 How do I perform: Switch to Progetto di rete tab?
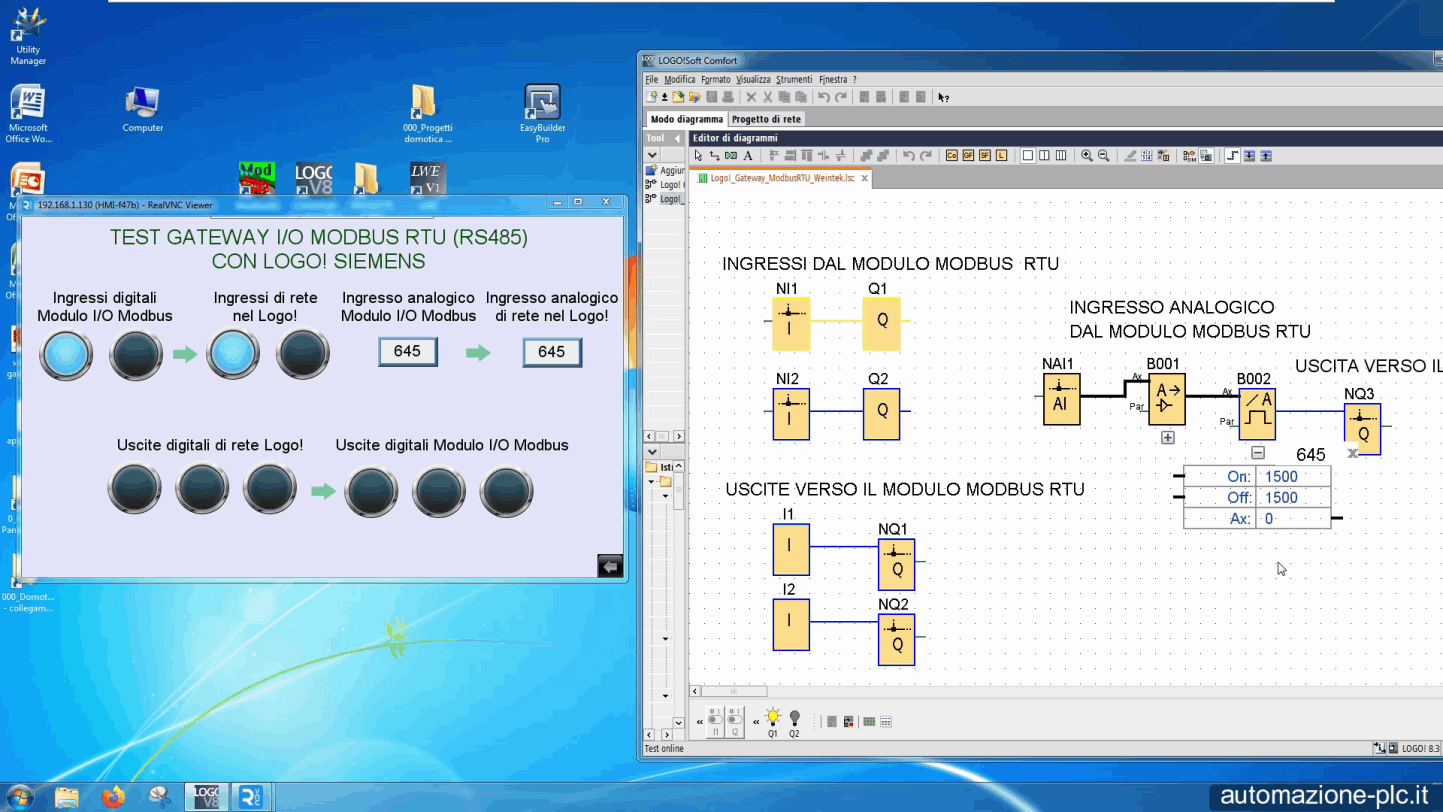coord(766,119)
